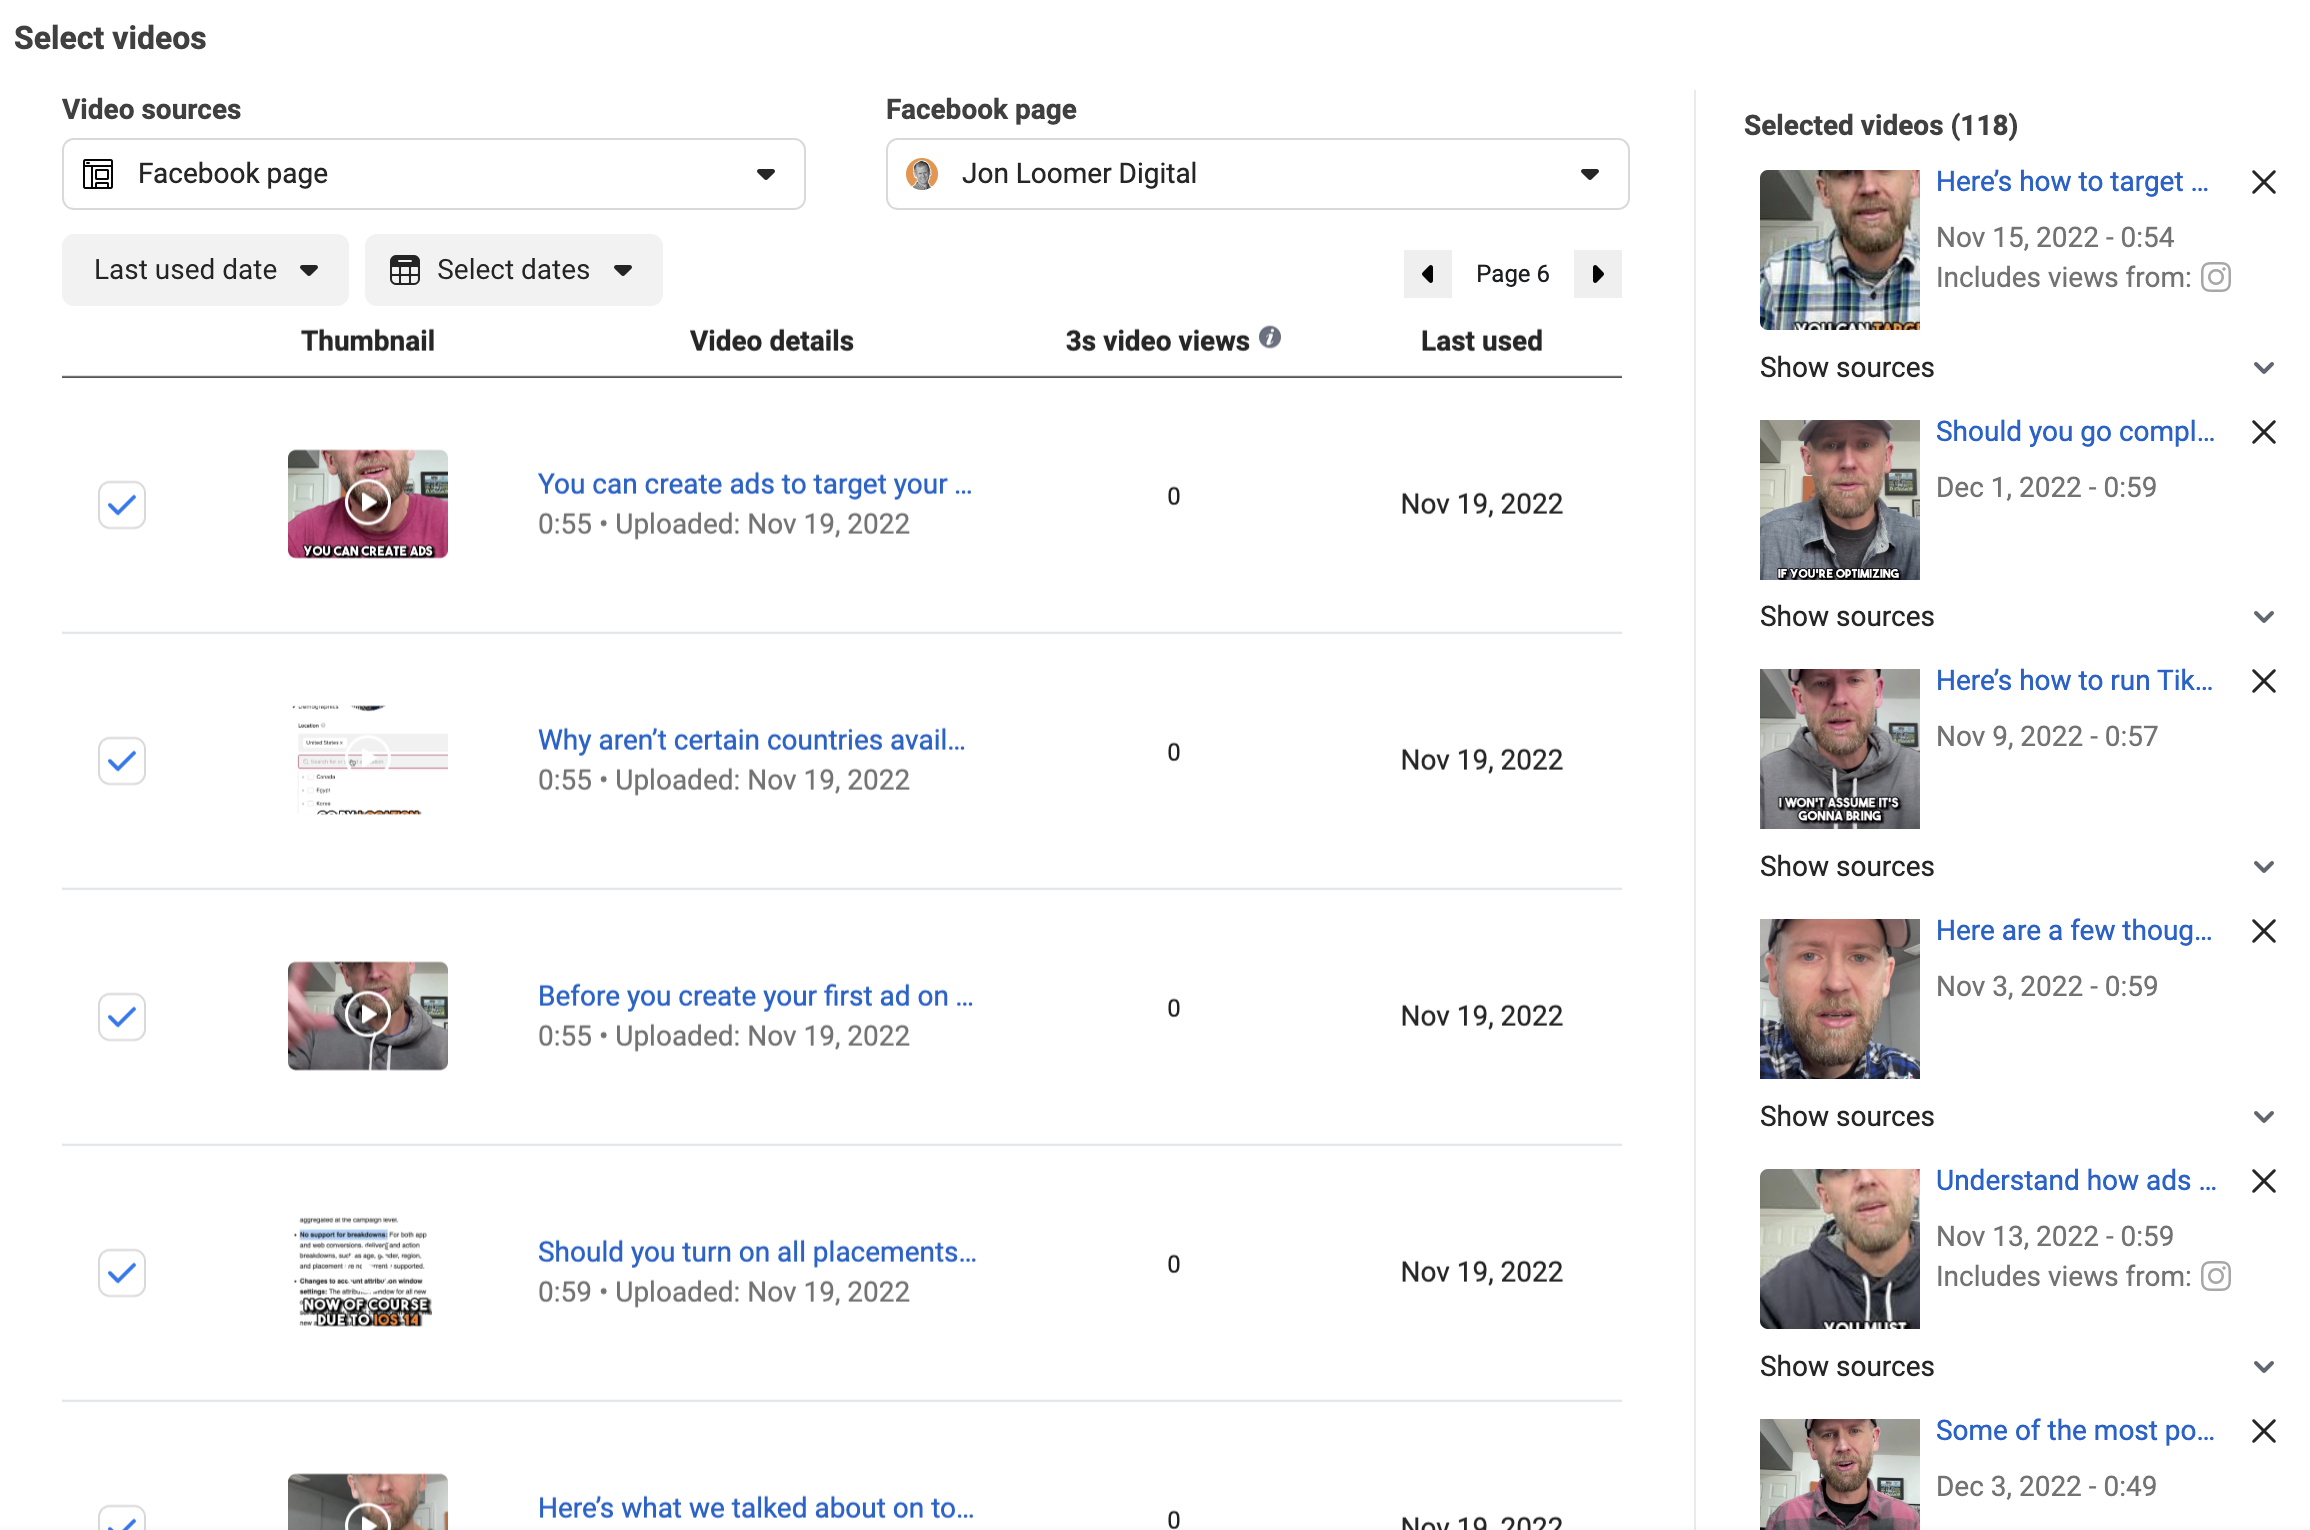
Task: Uncheck 'Before you create your first ad' video
Action: (x=122, y=1016)
